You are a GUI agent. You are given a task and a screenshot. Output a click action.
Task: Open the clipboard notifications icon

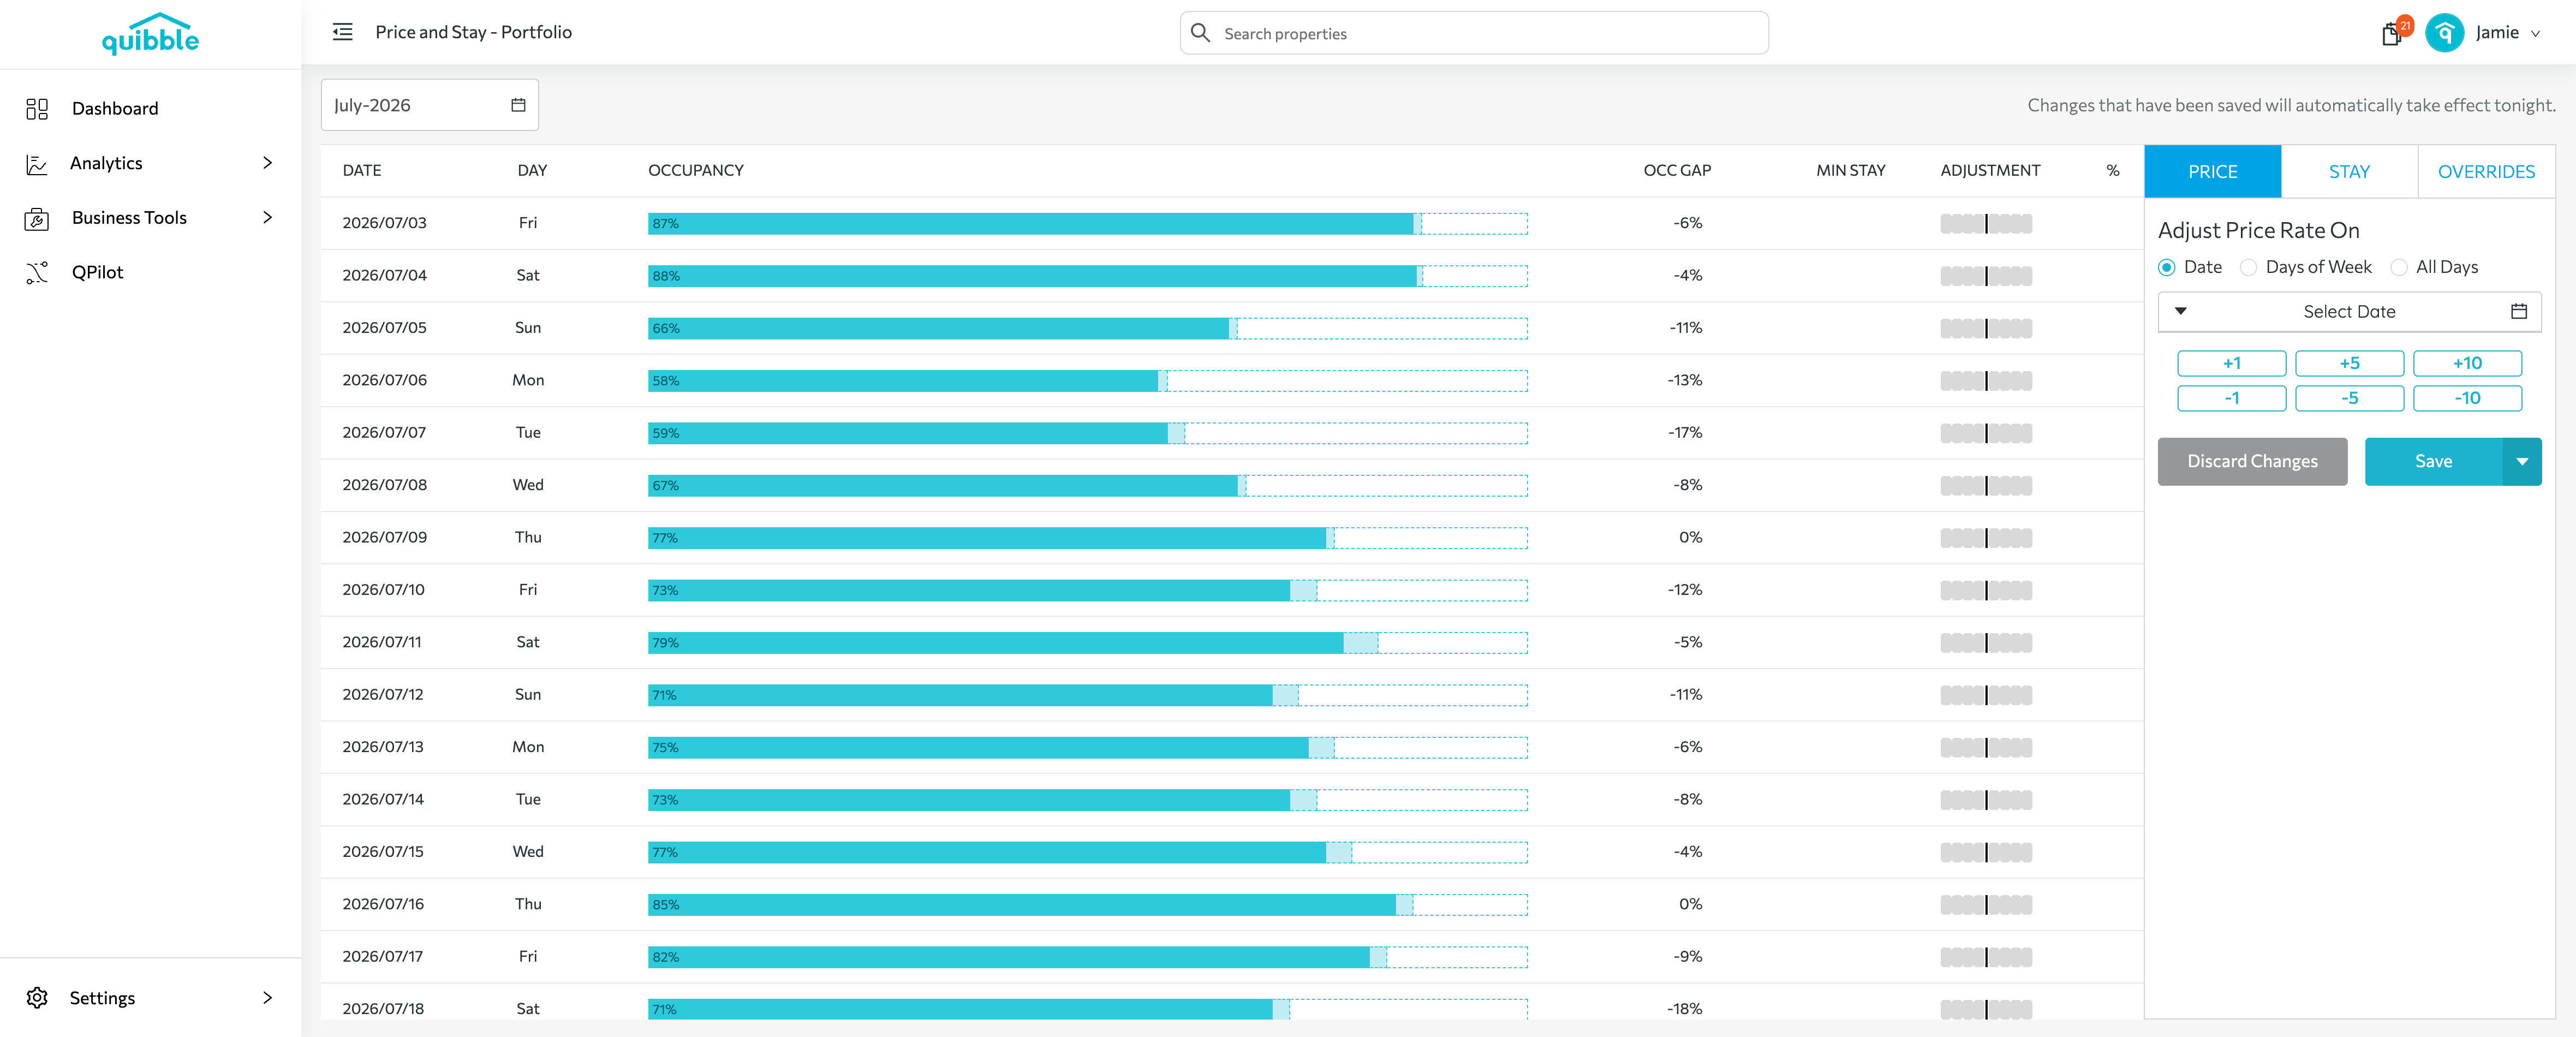tap(2391, 35)
